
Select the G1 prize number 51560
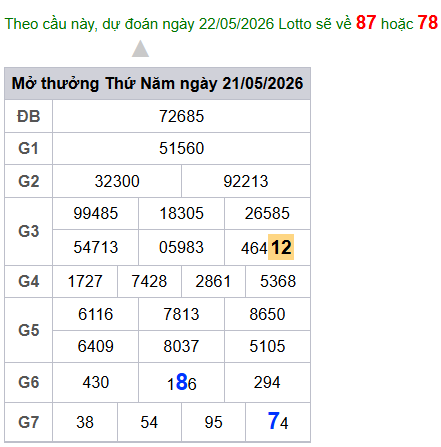click(181, 148)
